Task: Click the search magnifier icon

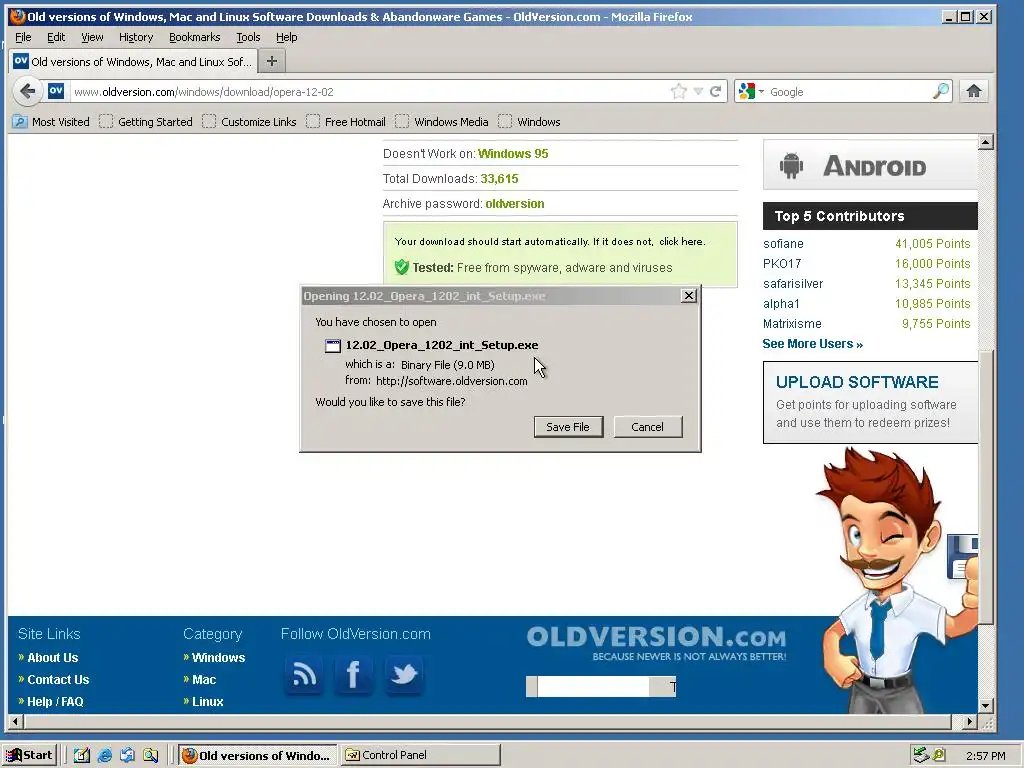Action: click(940, 91)
